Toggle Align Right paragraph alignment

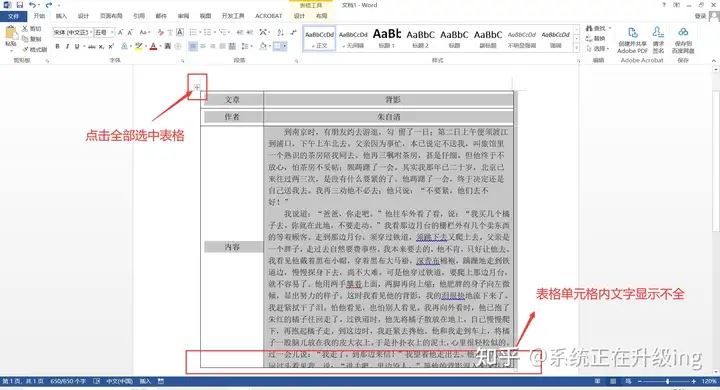pyautogui.click(x=213, y=46)
